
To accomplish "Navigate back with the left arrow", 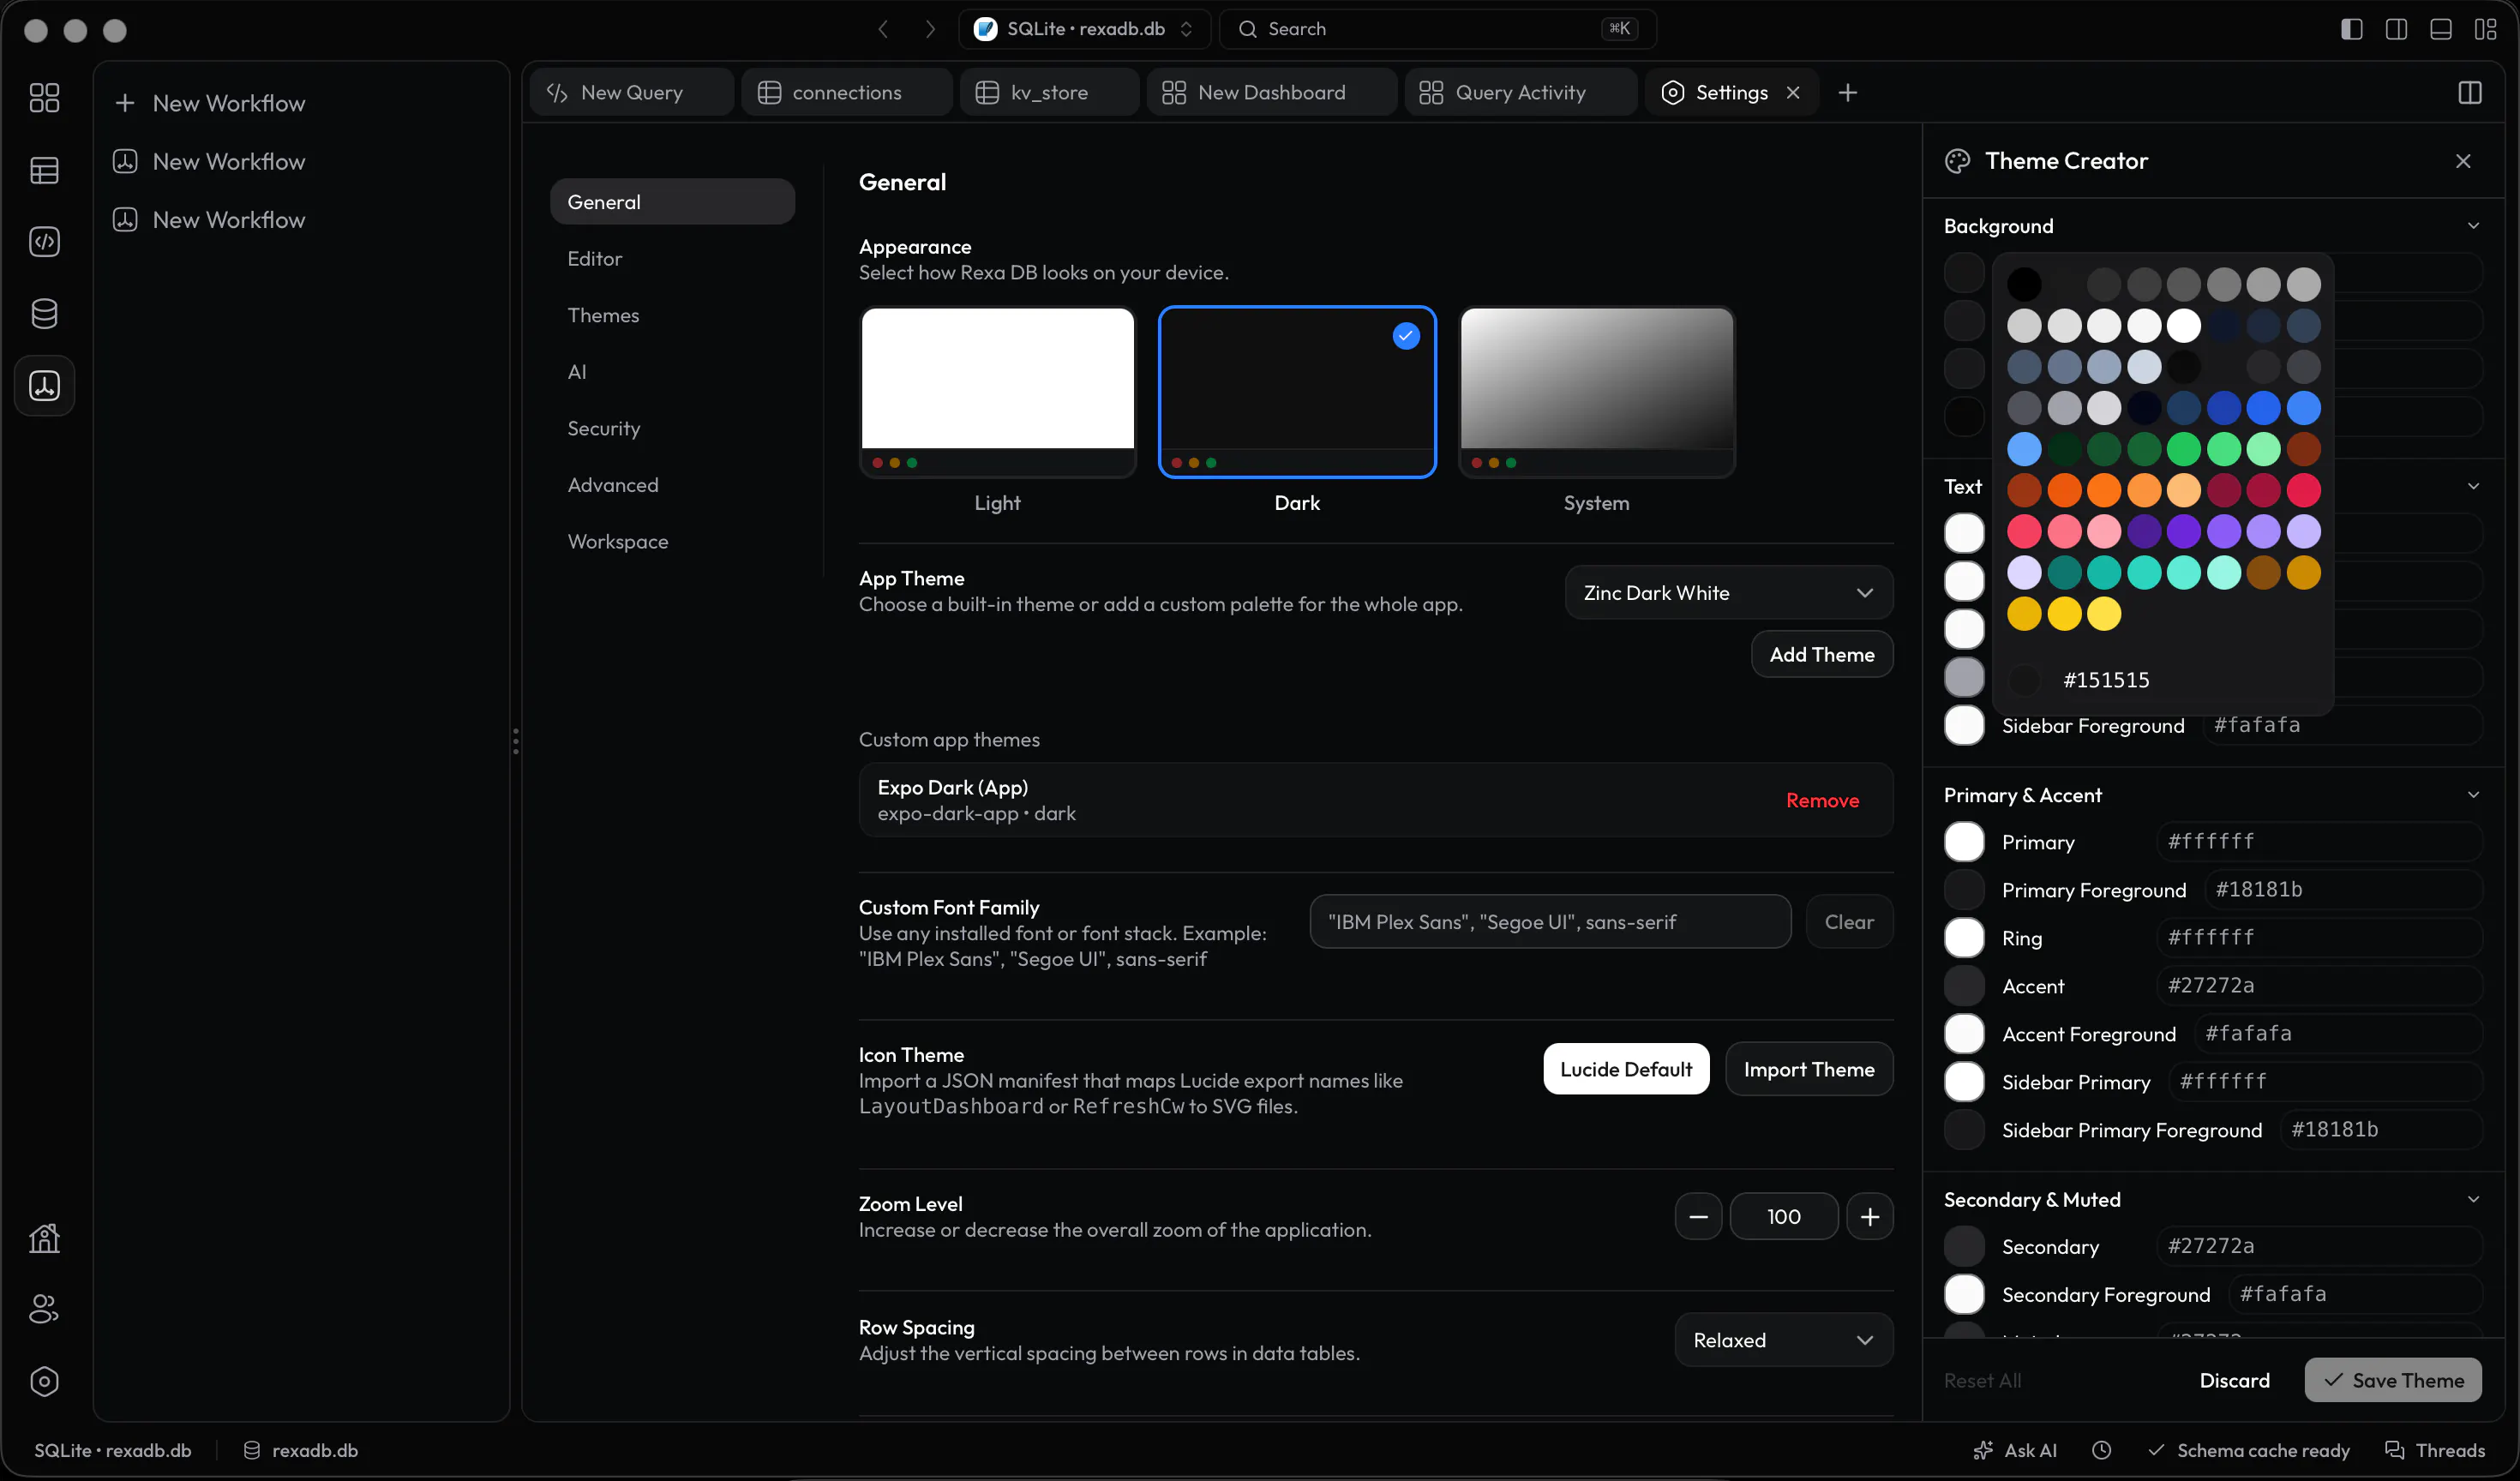I will [x=883, y=29].
